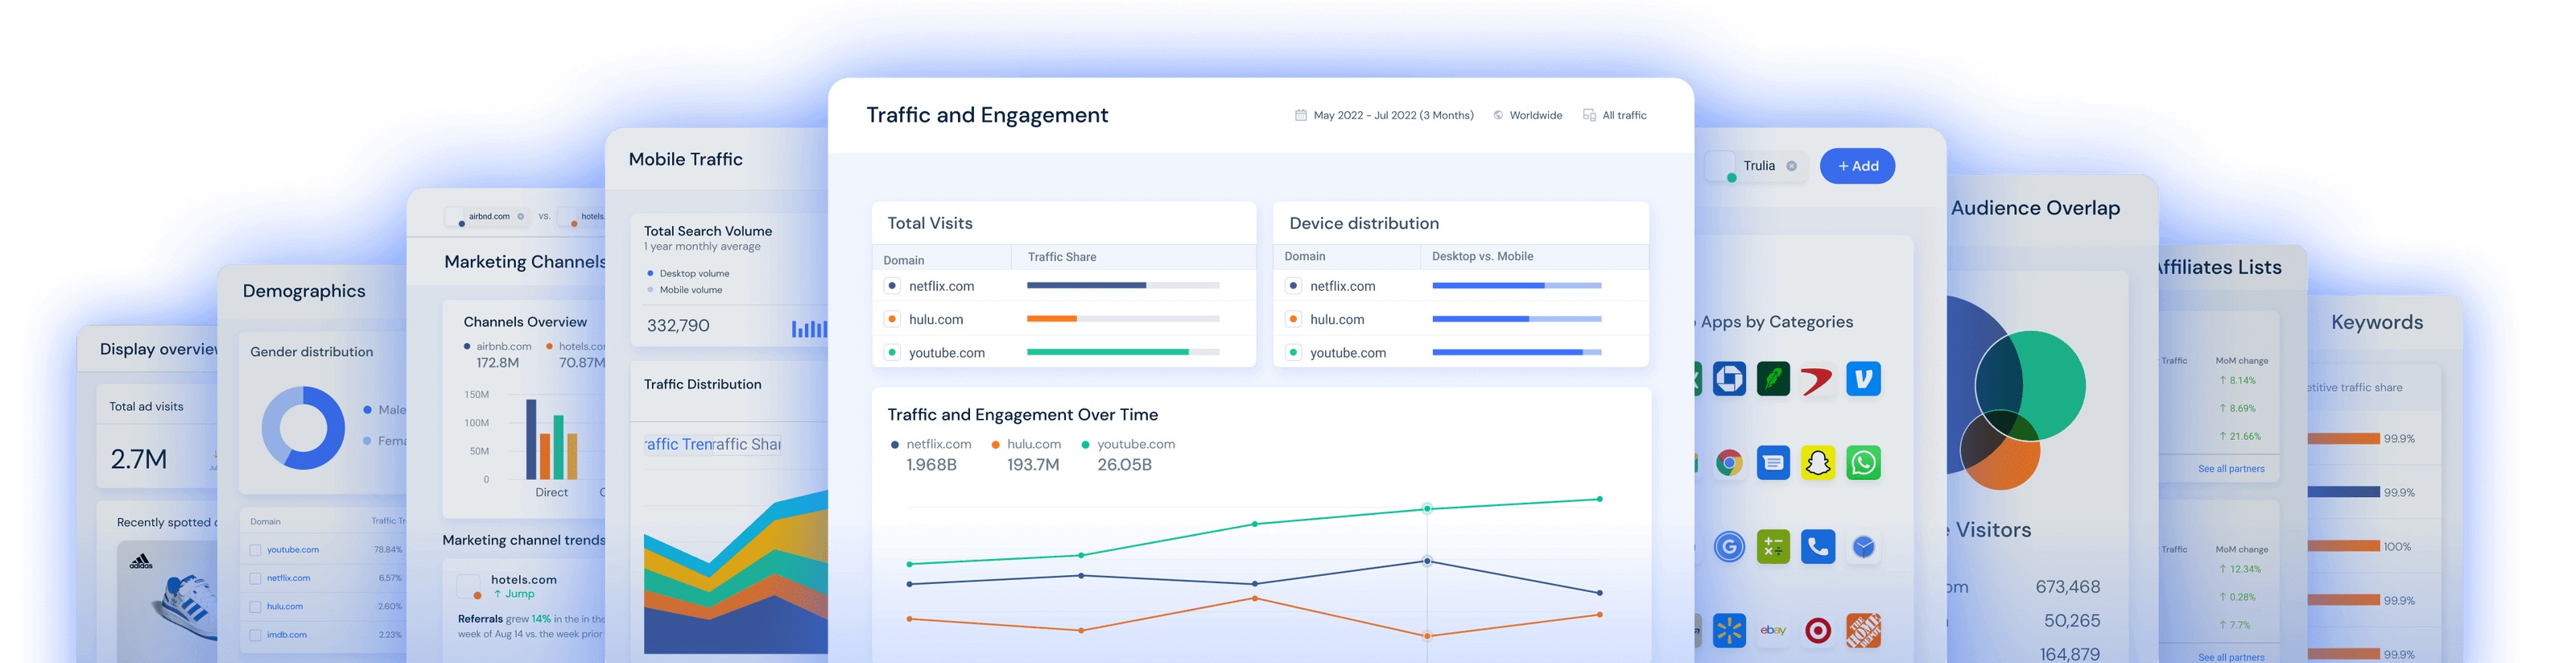Open See all partners below 21.66%

pyautogui.click(x=2231, y=469)
